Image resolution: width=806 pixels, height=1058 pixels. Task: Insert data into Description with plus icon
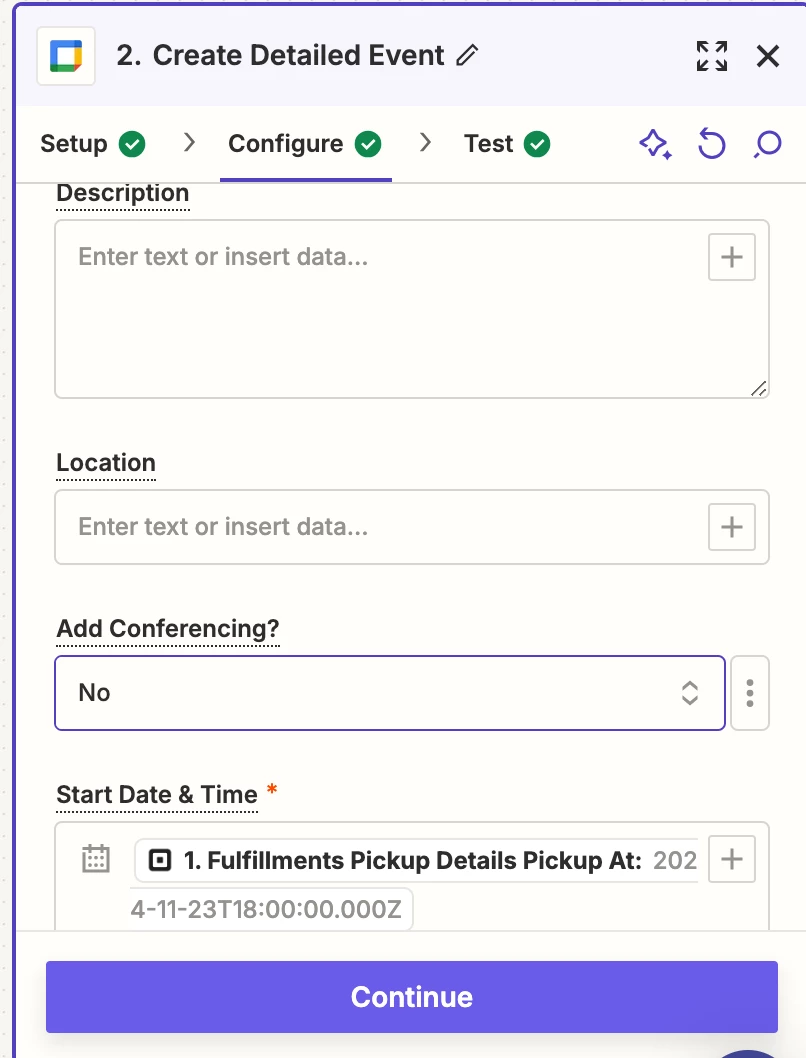tap(731, 258)
